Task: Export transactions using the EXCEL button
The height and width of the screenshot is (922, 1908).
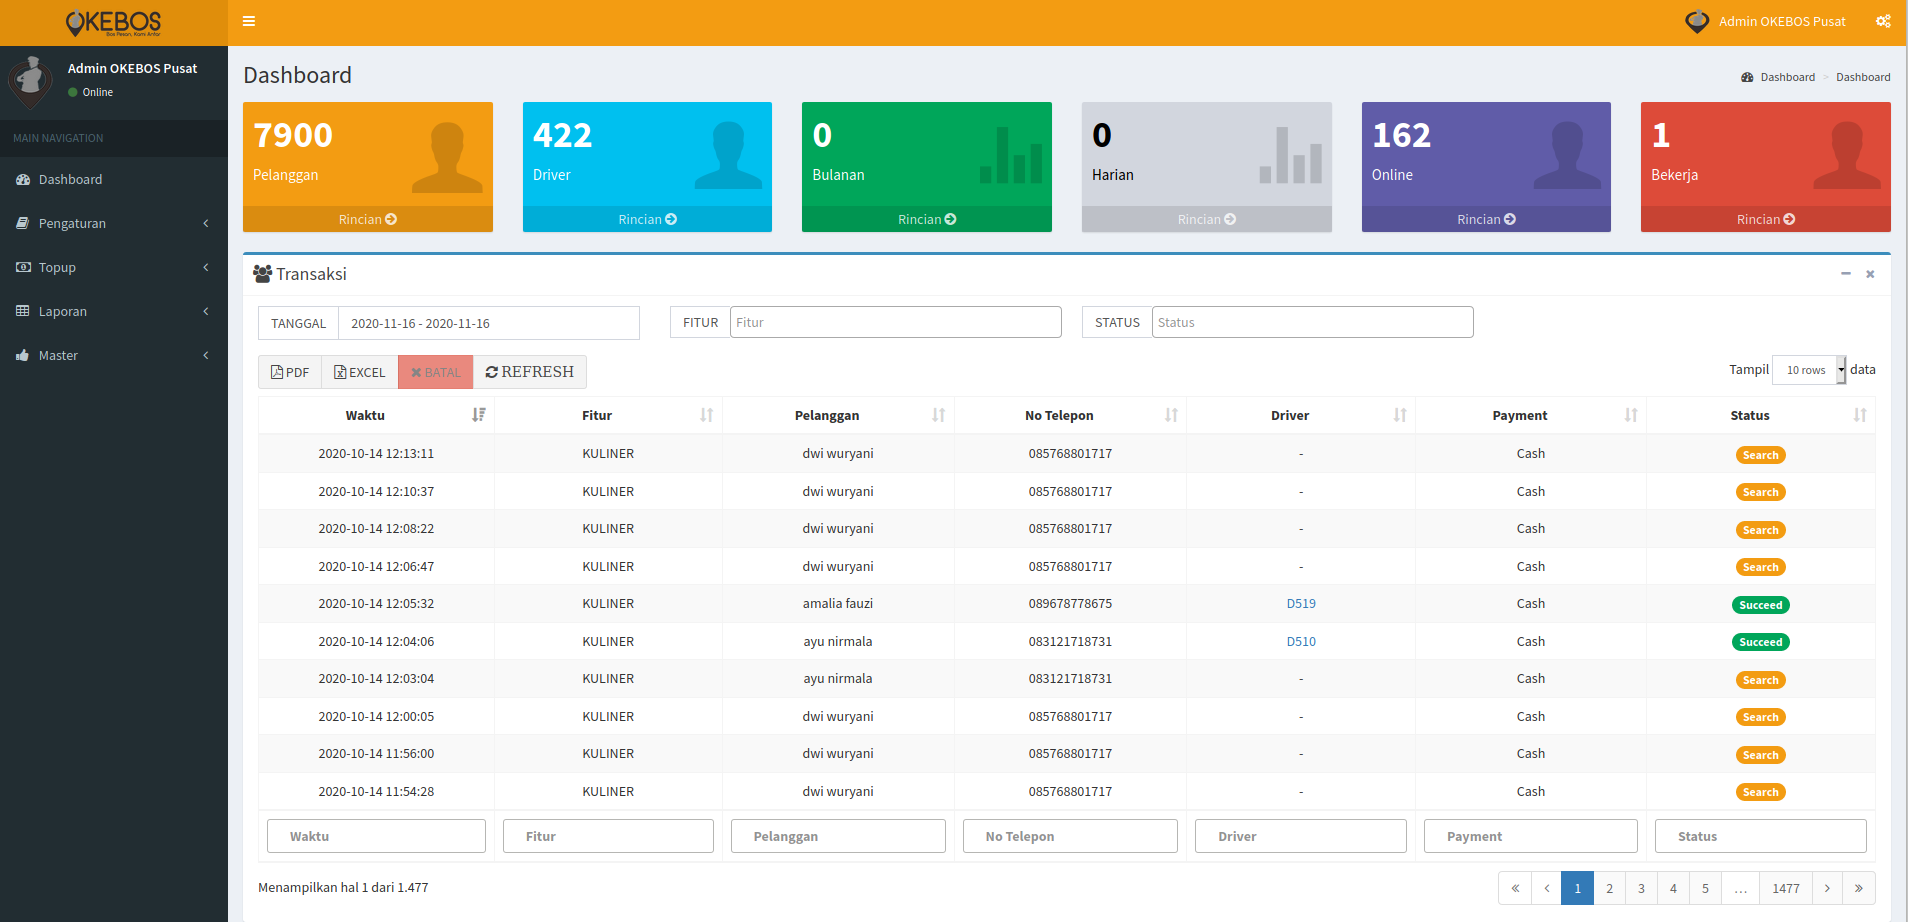Action: click(360, 372)
